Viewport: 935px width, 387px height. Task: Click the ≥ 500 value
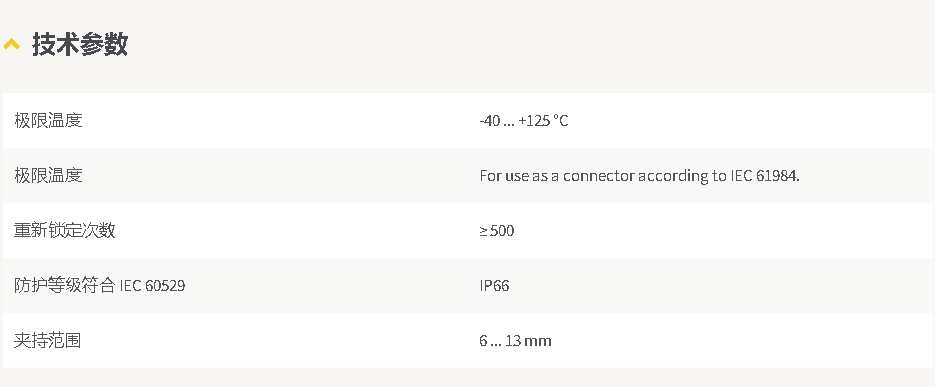point(497,230)
